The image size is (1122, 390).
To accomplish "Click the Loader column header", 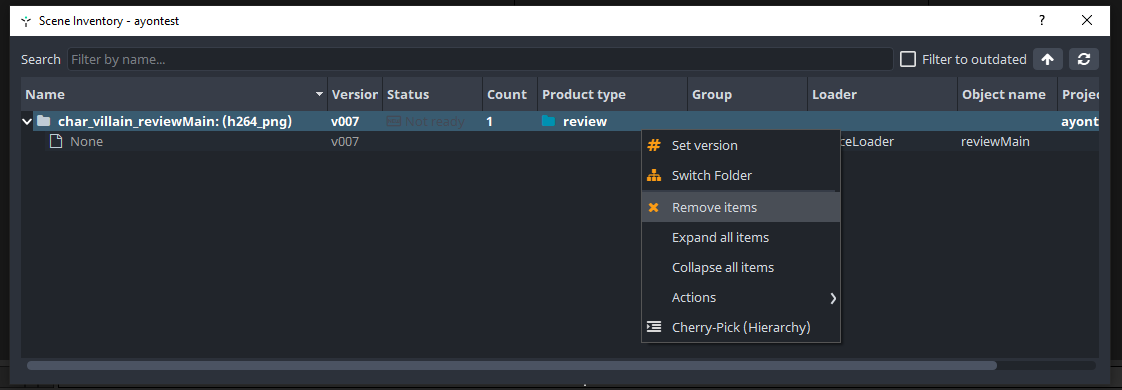I will tap(883, 94).
